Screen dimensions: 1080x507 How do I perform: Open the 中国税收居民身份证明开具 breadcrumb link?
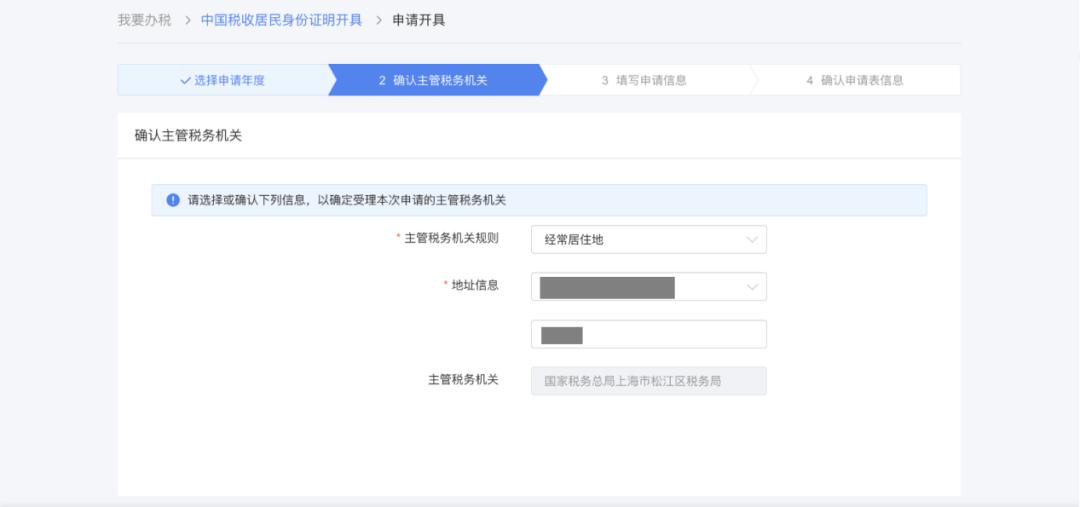point(281,20)
